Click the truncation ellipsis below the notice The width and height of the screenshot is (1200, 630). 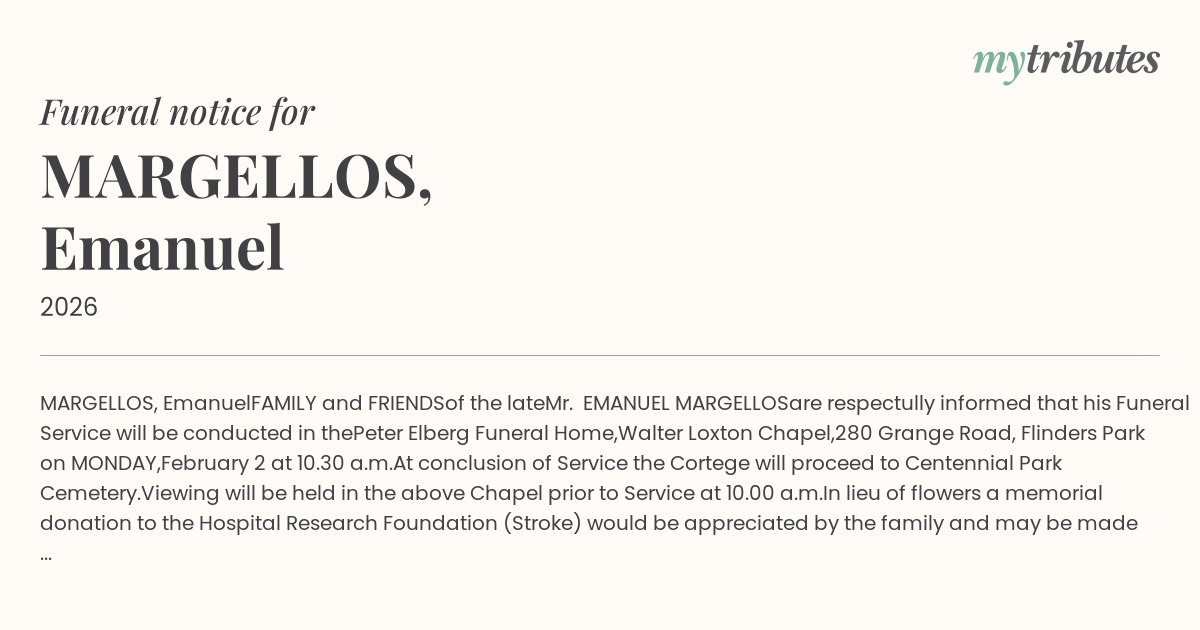pos(46,554)
